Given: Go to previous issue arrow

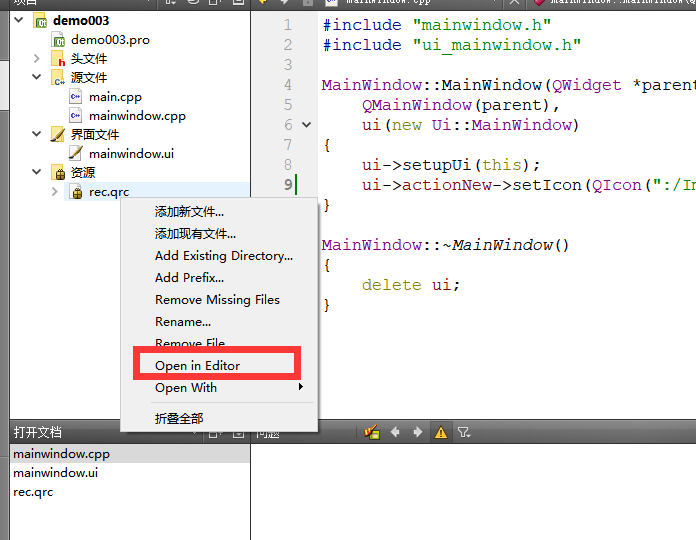Looking at the screenshot, I should tap(395, 432).
